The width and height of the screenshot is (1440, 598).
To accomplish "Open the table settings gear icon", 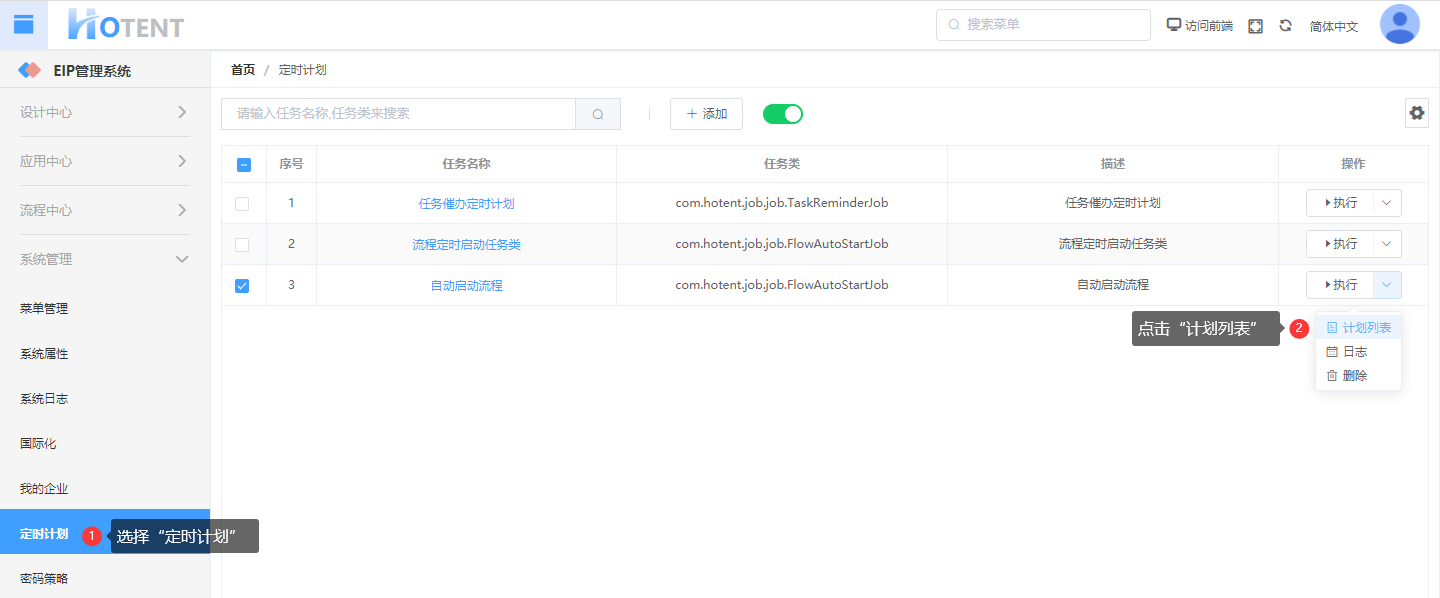I will pos(1416,113).
